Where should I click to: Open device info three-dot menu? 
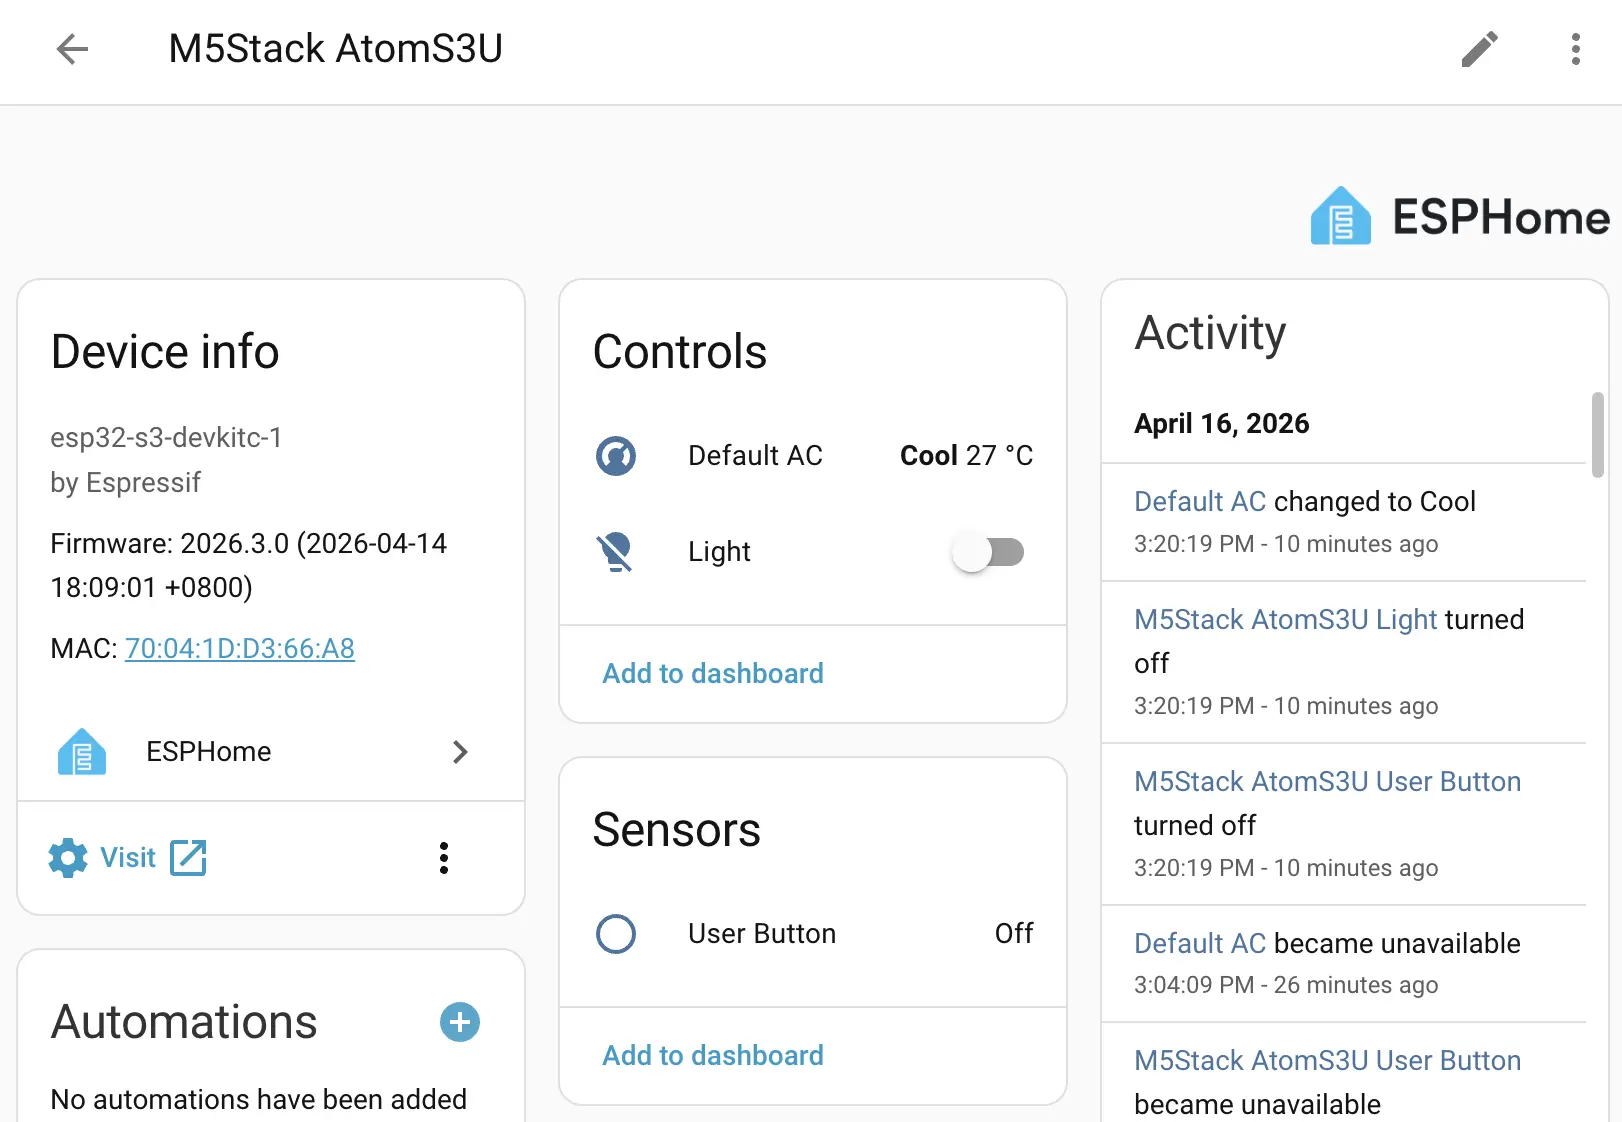(444, 858)
